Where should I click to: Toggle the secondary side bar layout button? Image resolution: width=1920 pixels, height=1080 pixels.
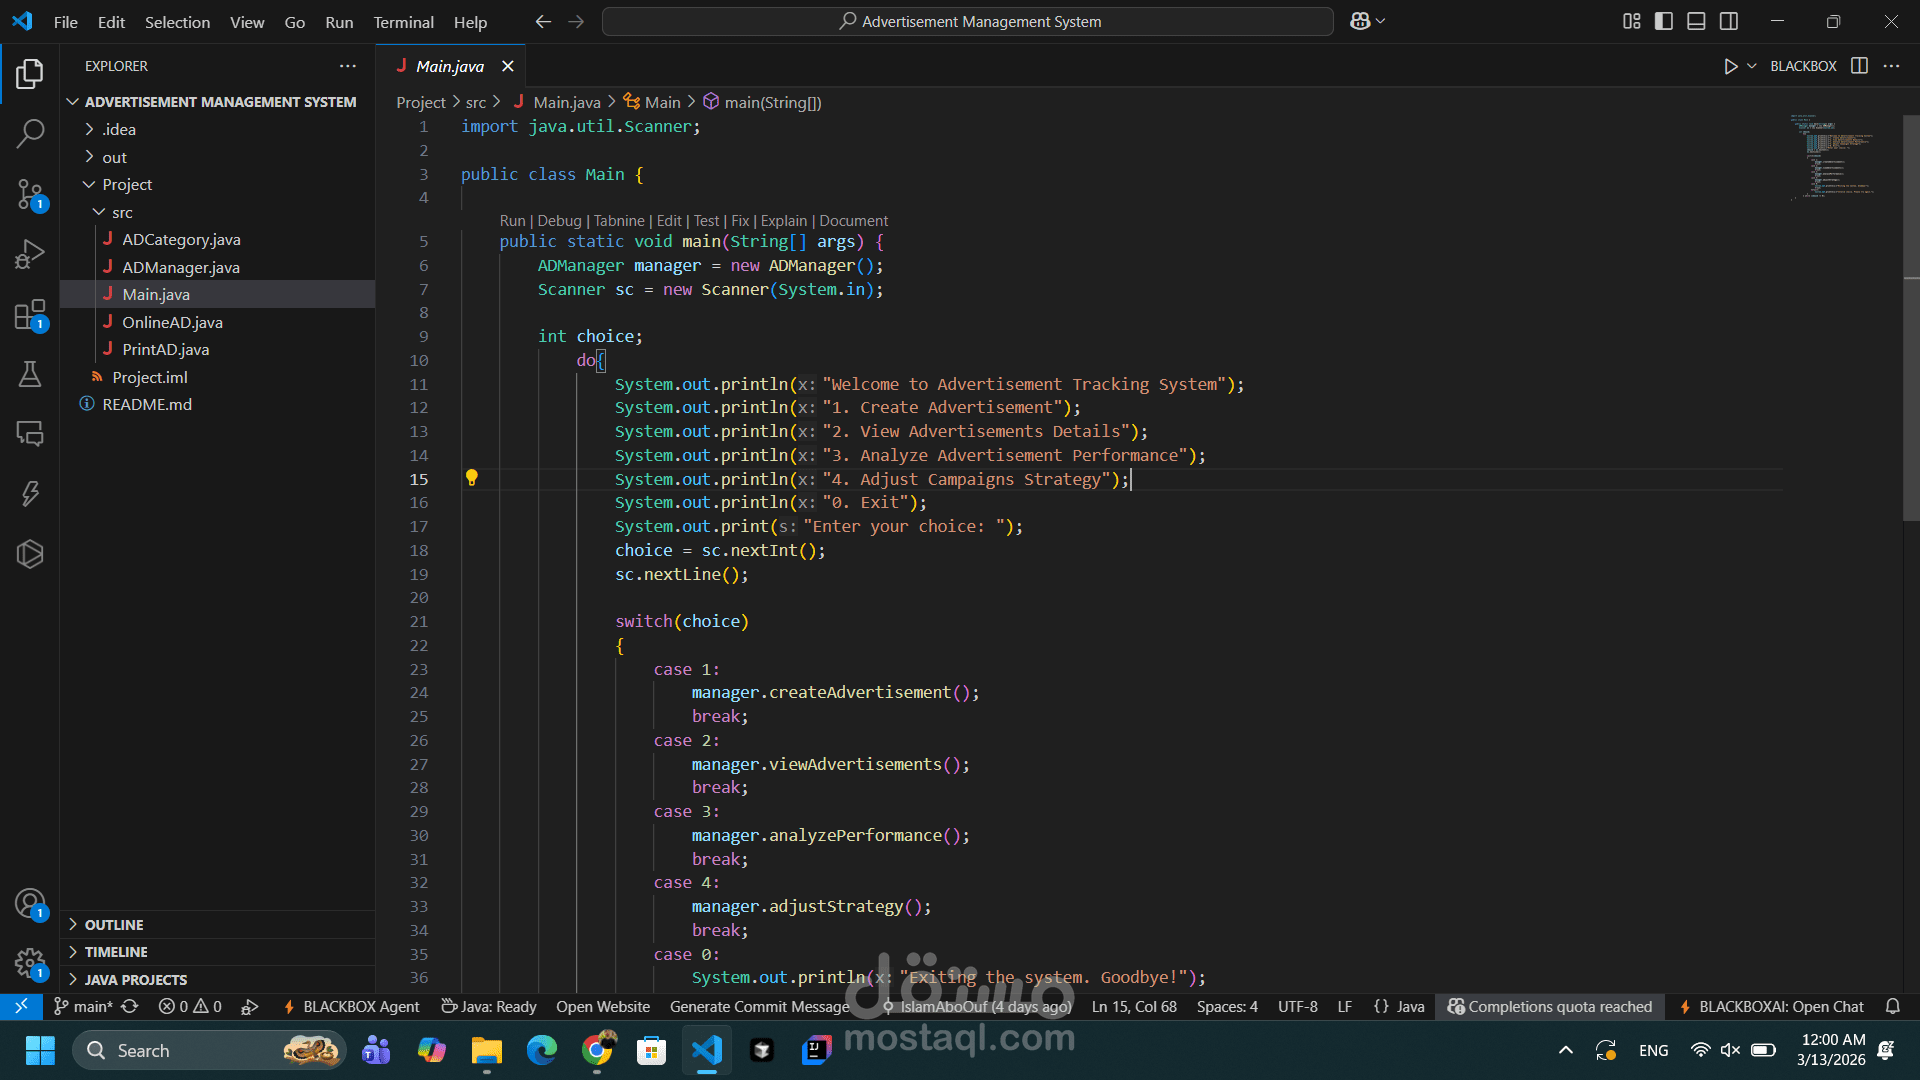(1729, 21)
